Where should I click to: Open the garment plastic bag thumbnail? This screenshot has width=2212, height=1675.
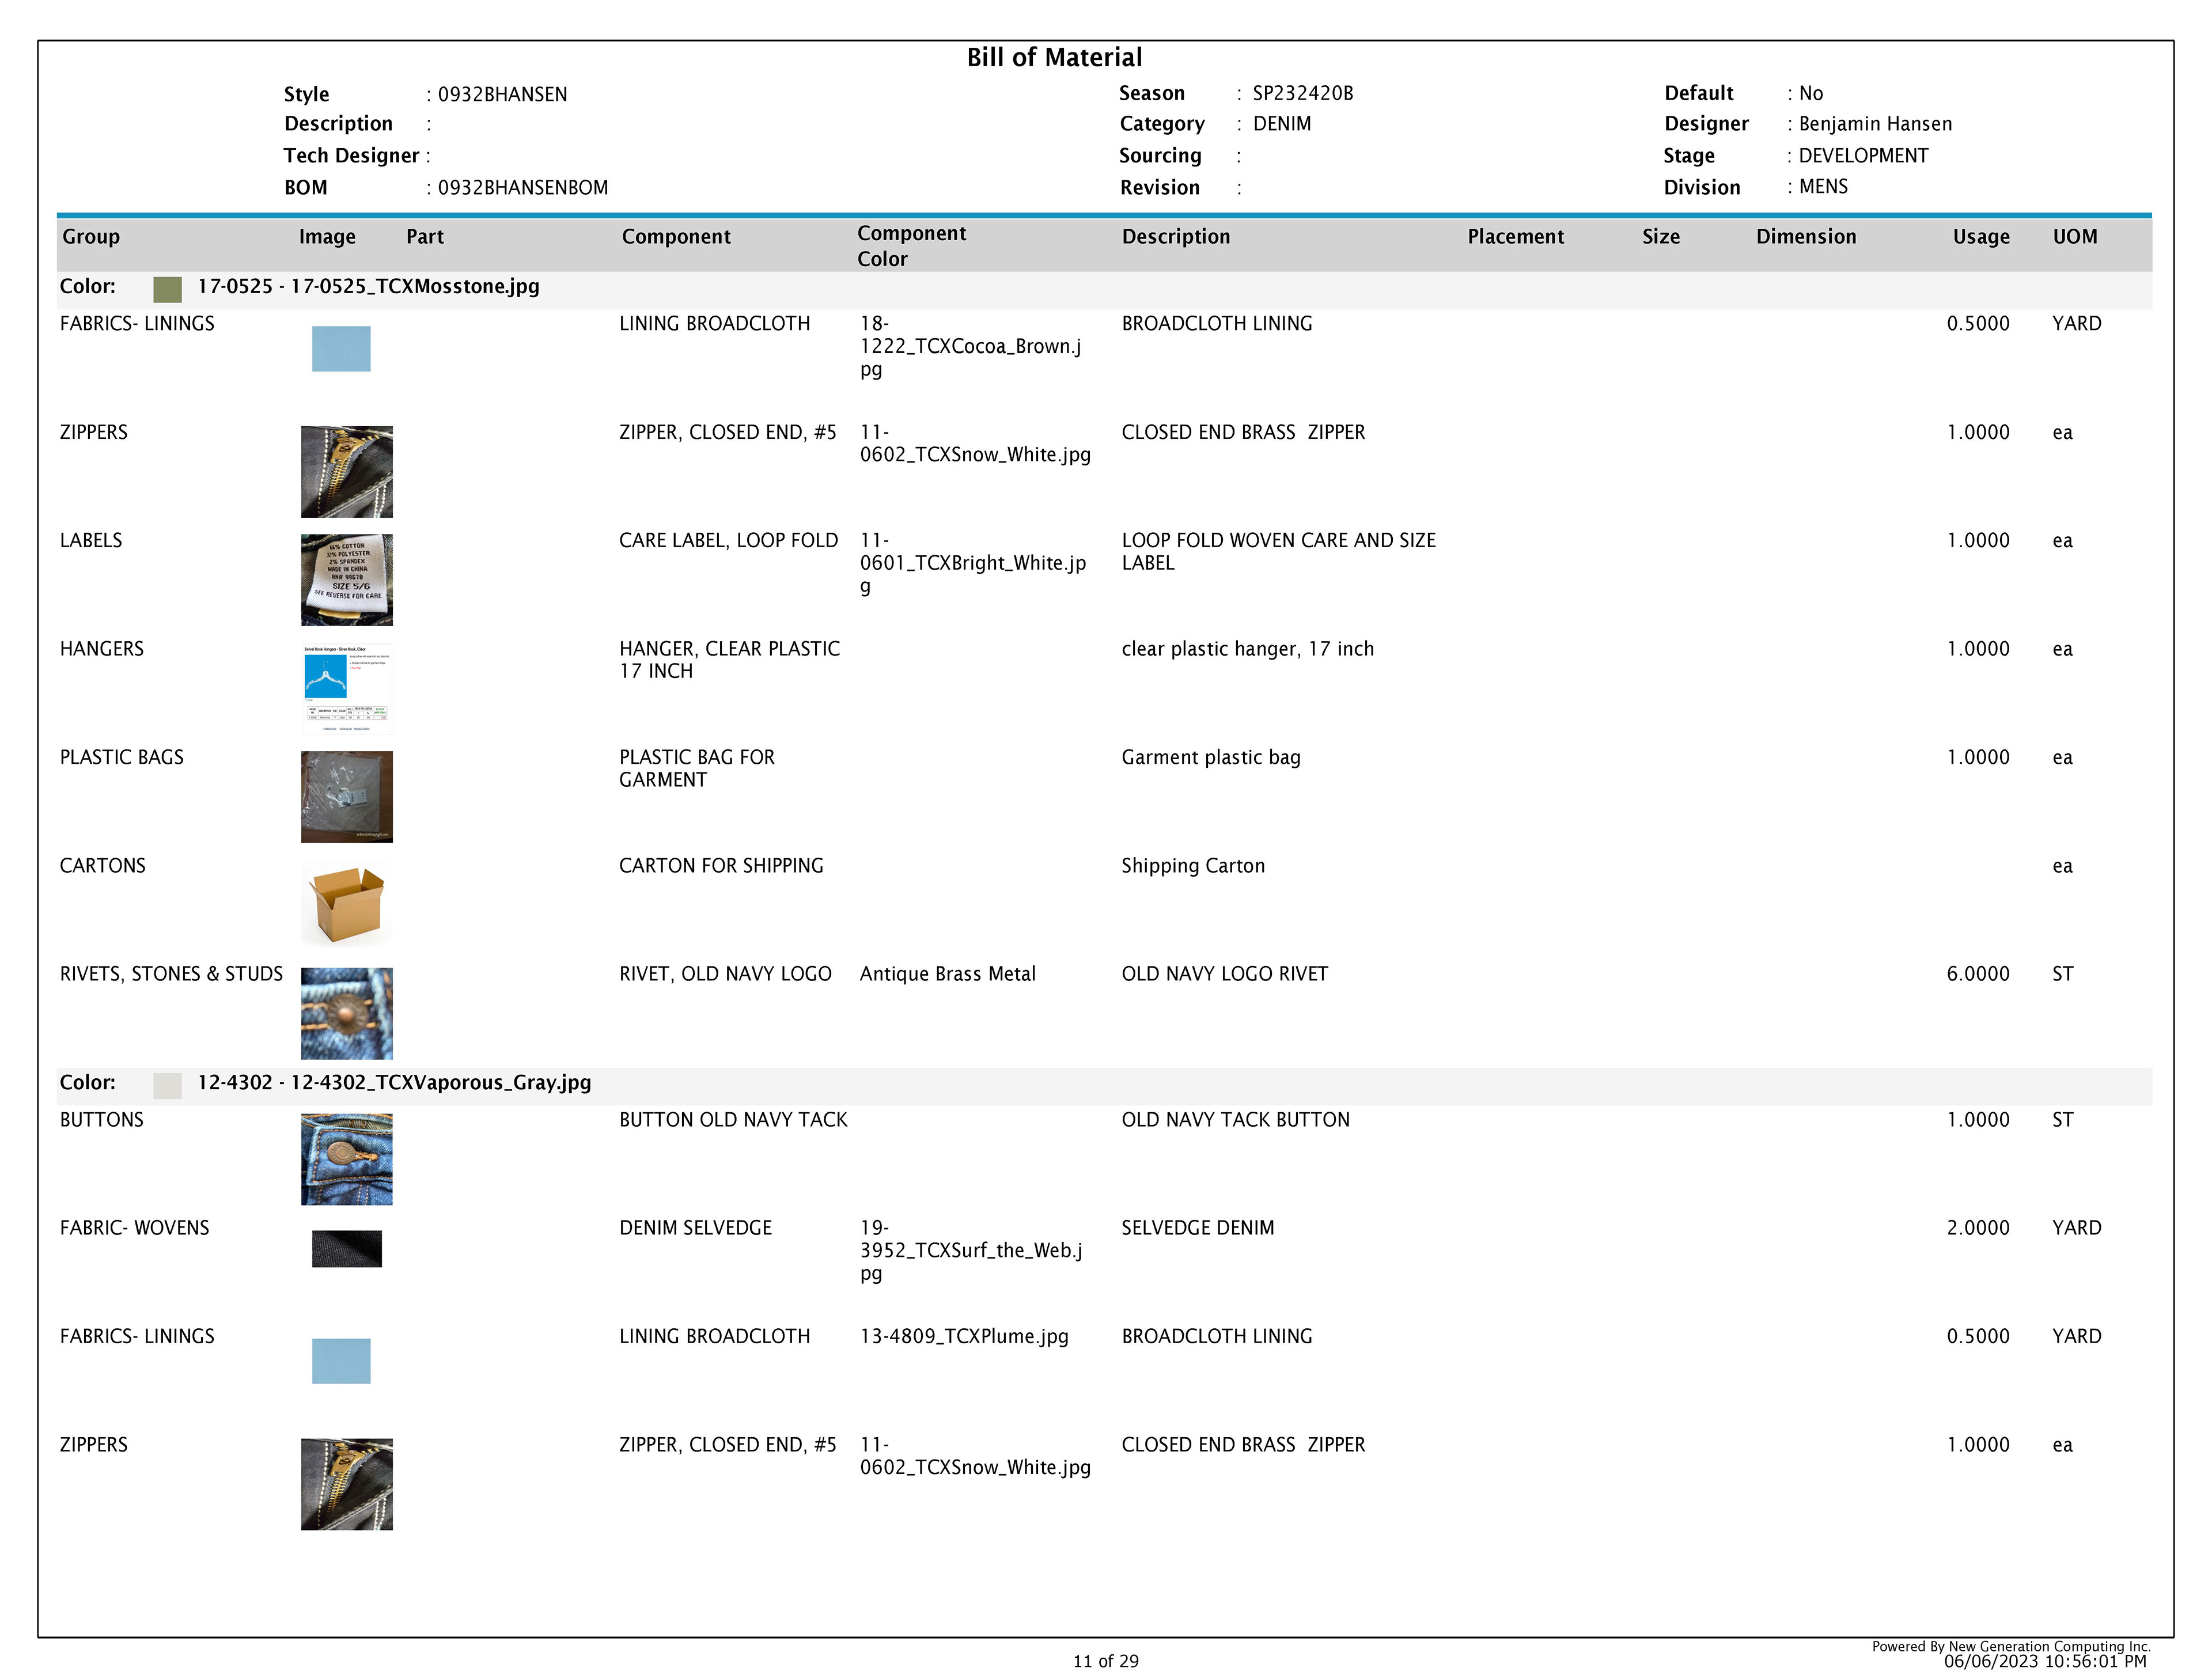coord(346,796)
